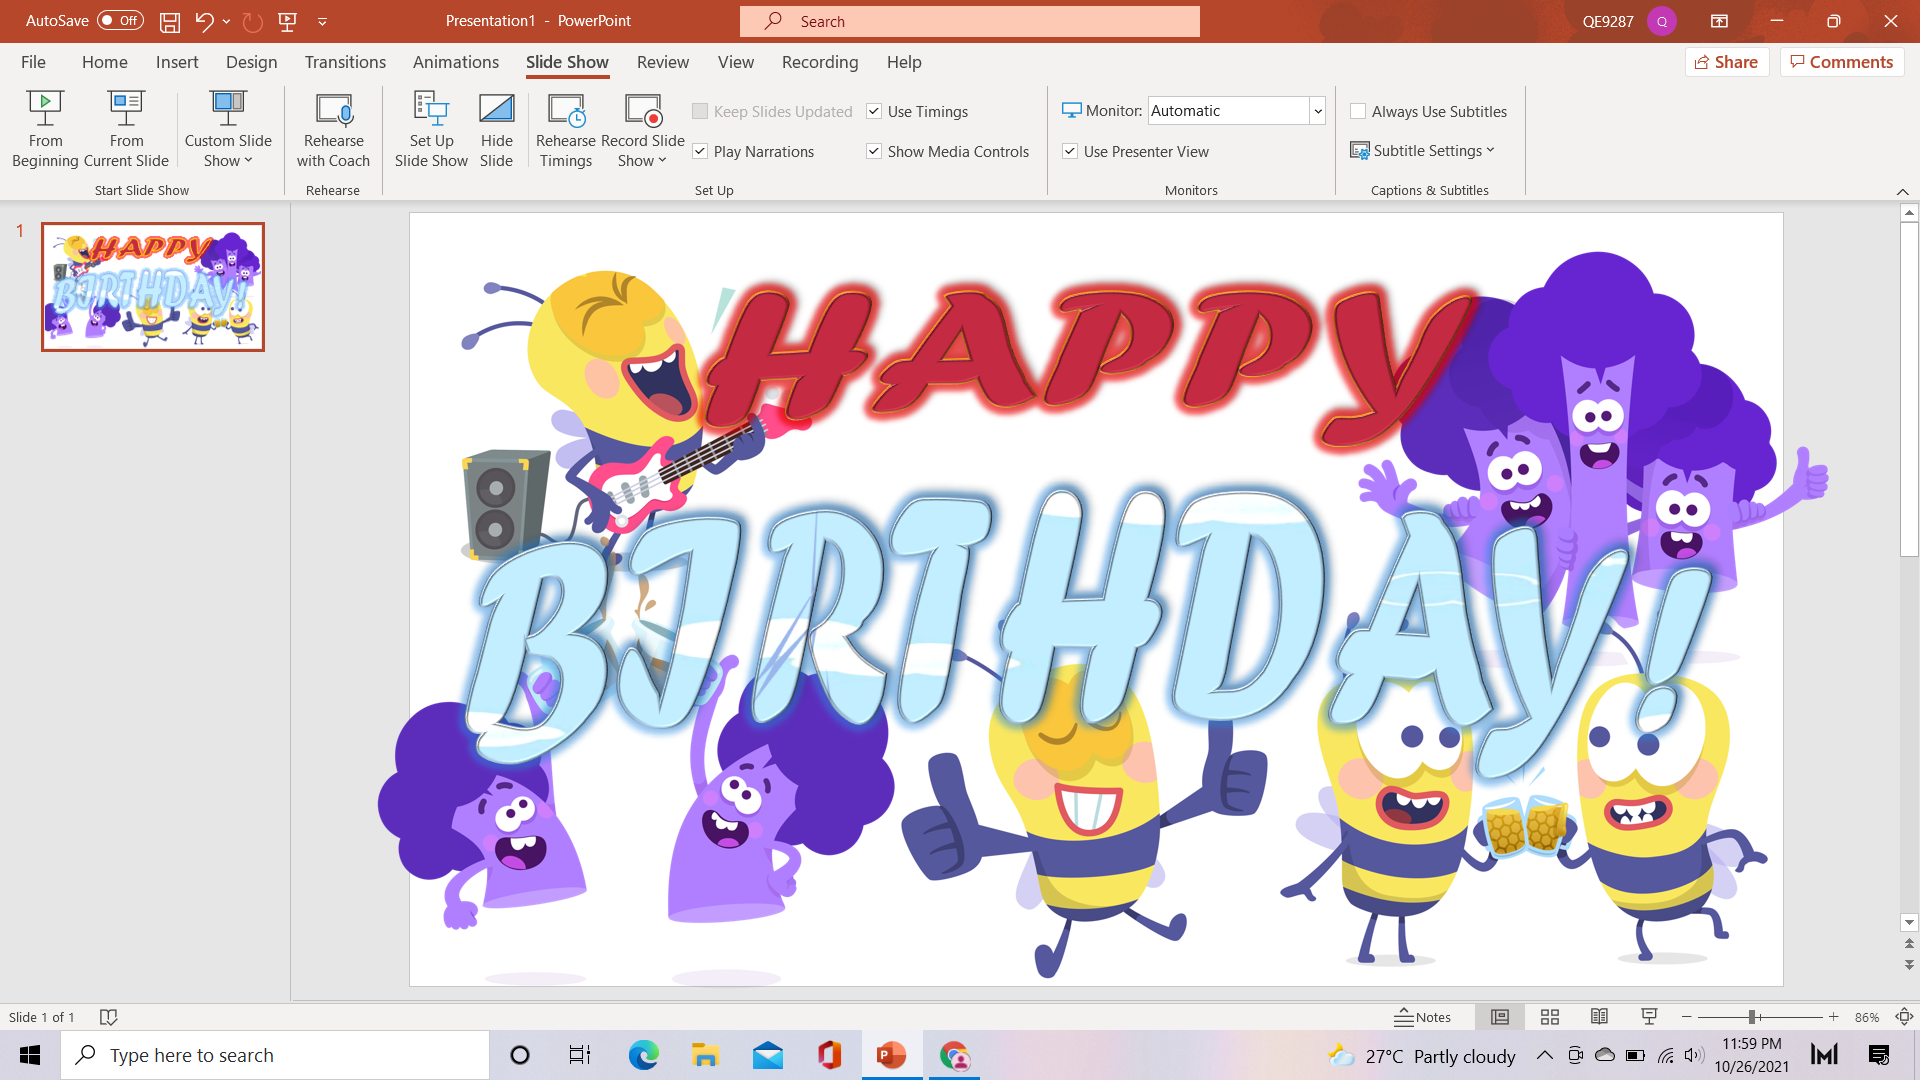Collapse the ribbon

click(1902, 191)
